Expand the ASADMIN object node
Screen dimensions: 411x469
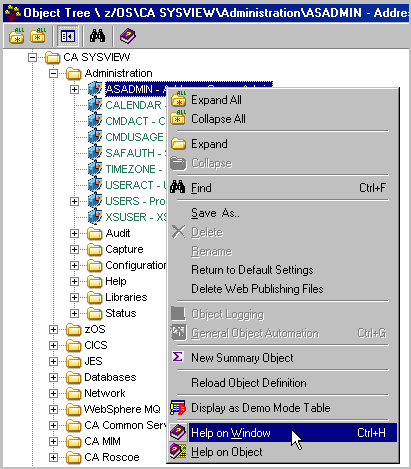click(x=74, y=89)
